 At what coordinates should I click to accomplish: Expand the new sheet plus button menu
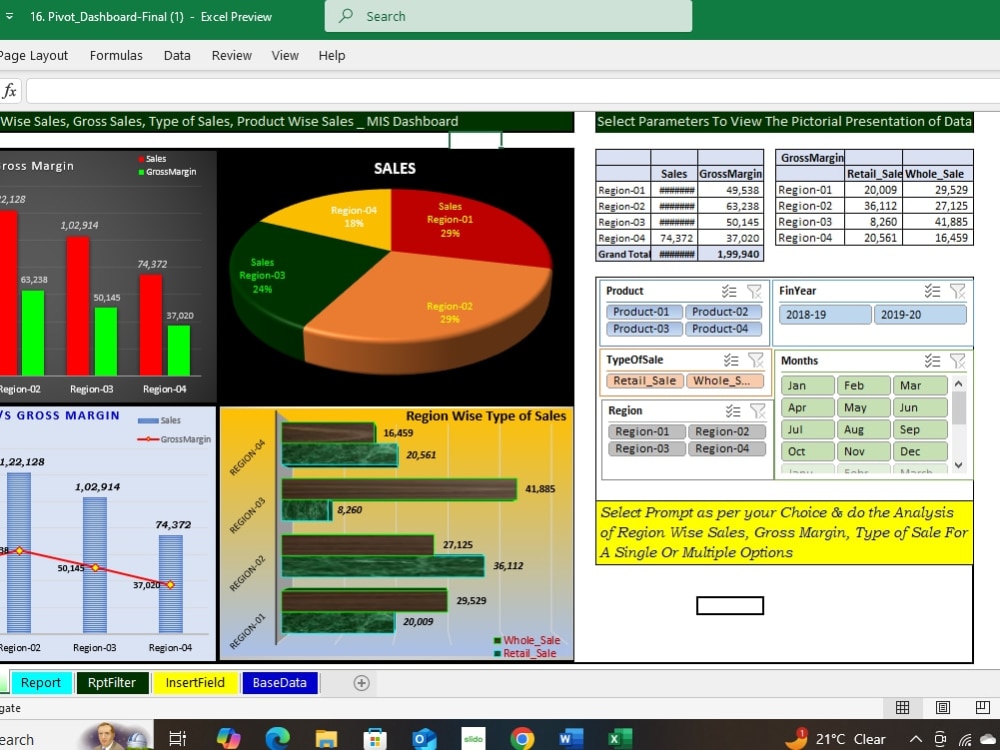(x=361, y=682)
